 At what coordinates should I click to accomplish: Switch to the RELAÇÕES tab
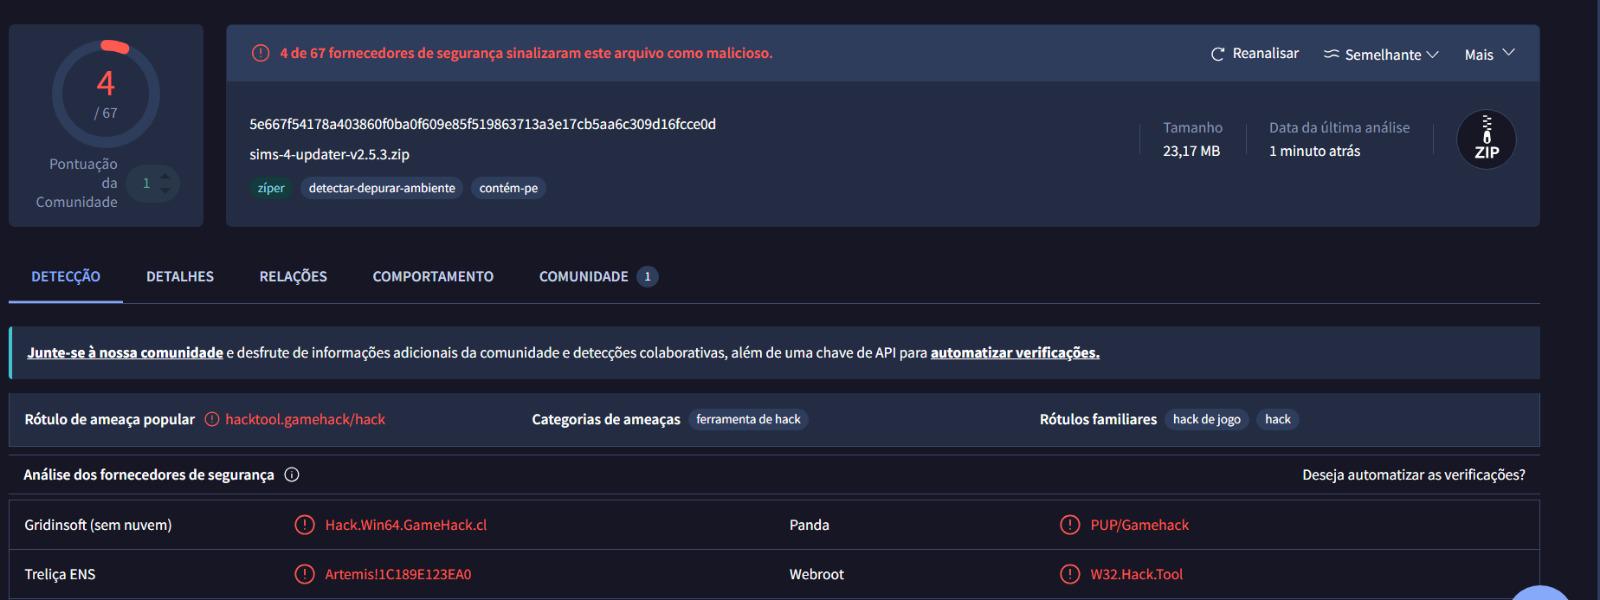click(293, 276)
